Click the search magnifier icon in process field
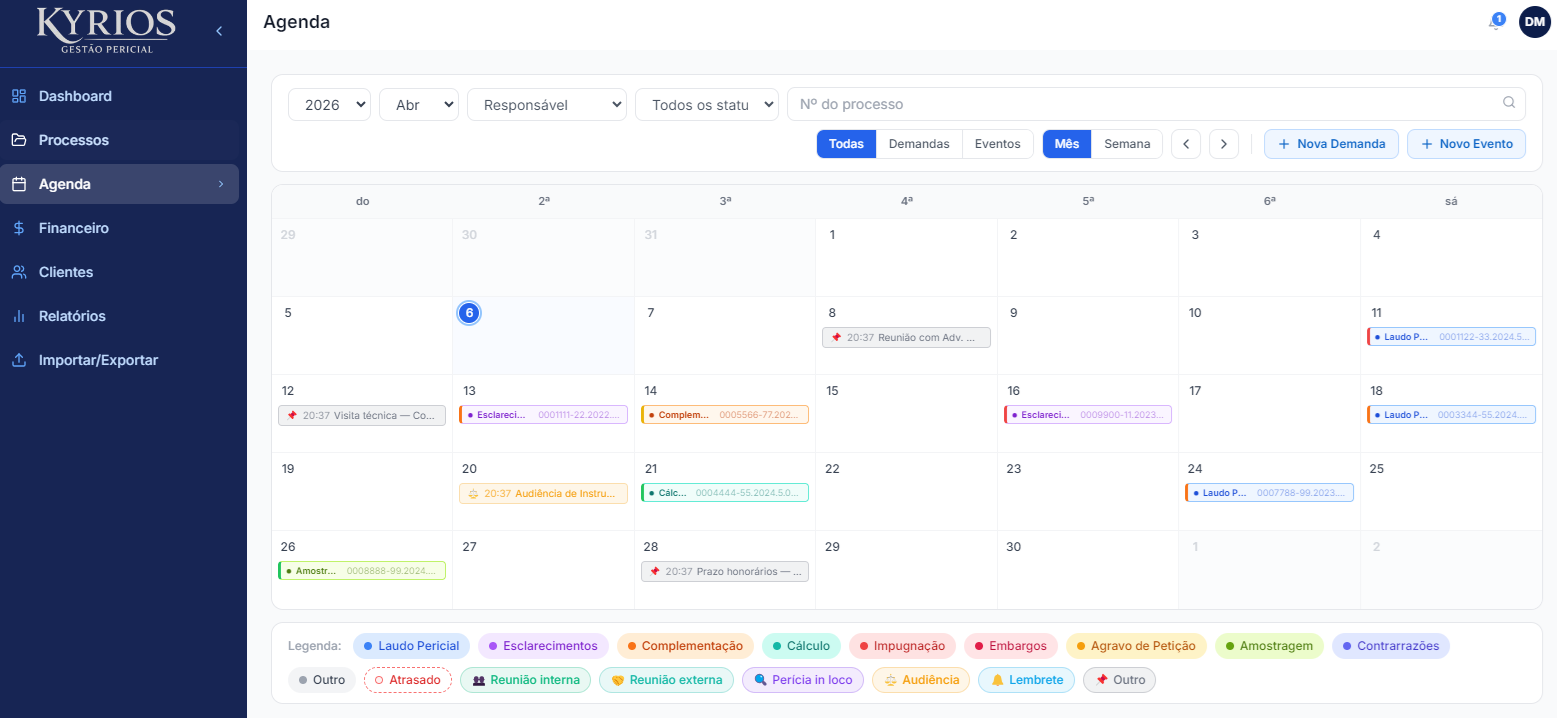Image resolution: width=1557 pixels, height=718 pixels. pyautogui.click(x=1509, y=102)
